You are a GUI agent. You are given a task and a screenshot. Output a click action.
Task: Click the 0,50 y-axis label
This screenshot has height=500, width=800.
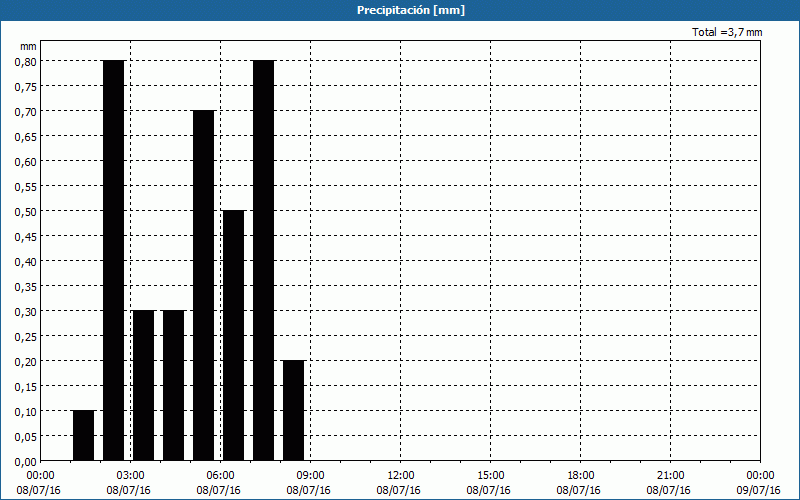[x=26, y=211]
